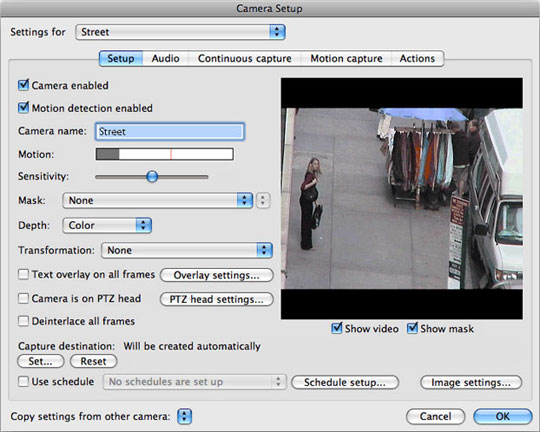Open the Copy settings from other camera popup

184,416
